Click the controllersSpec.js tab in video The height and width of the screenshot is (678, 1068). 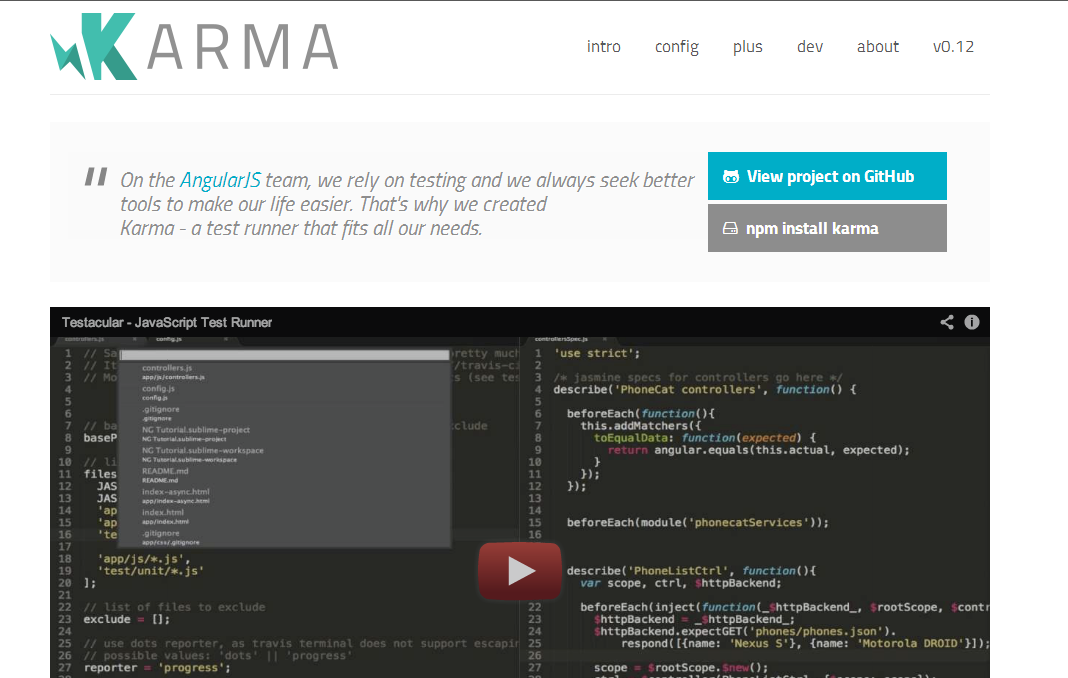[561, 339]
